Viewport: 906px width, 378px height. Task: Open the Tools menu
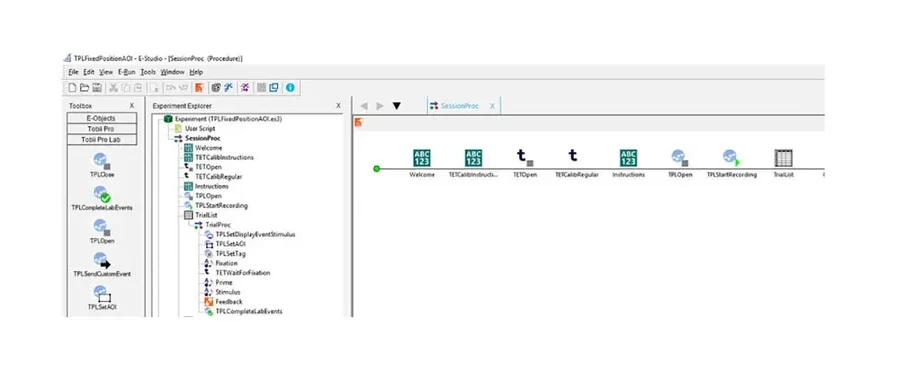(x=148, y=72)
